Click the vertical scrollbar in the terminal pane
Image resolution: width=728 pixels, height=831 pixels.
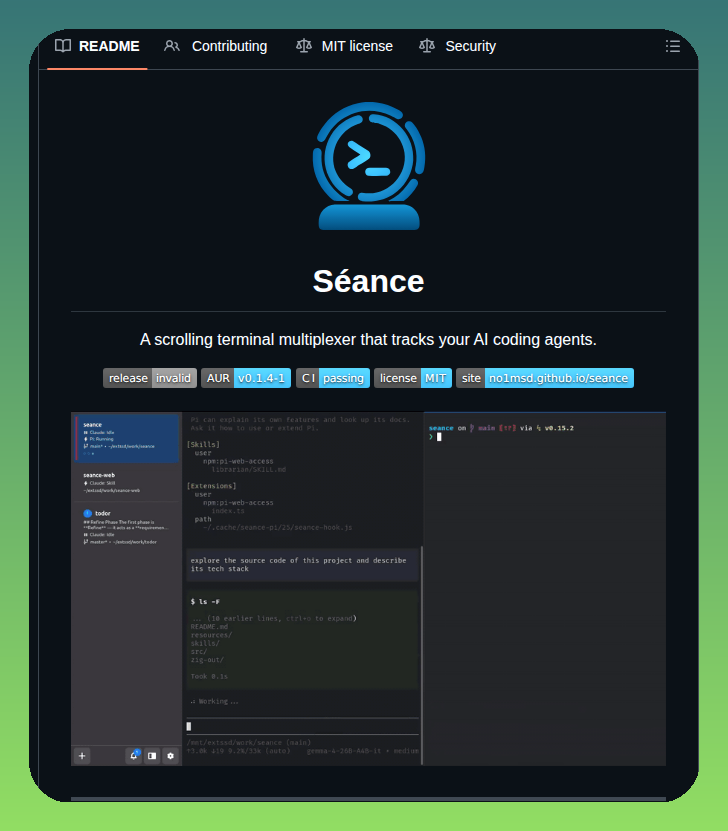pyautogui.click(x=422, y=655)
